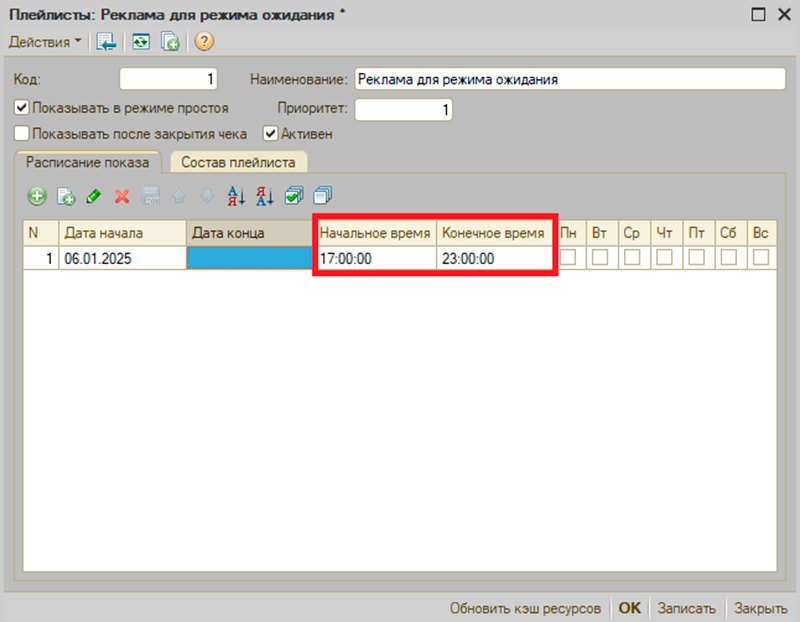Enable Показывать после закрытия чека checkbox
The image size is (800, 622).
click(21, 134)
